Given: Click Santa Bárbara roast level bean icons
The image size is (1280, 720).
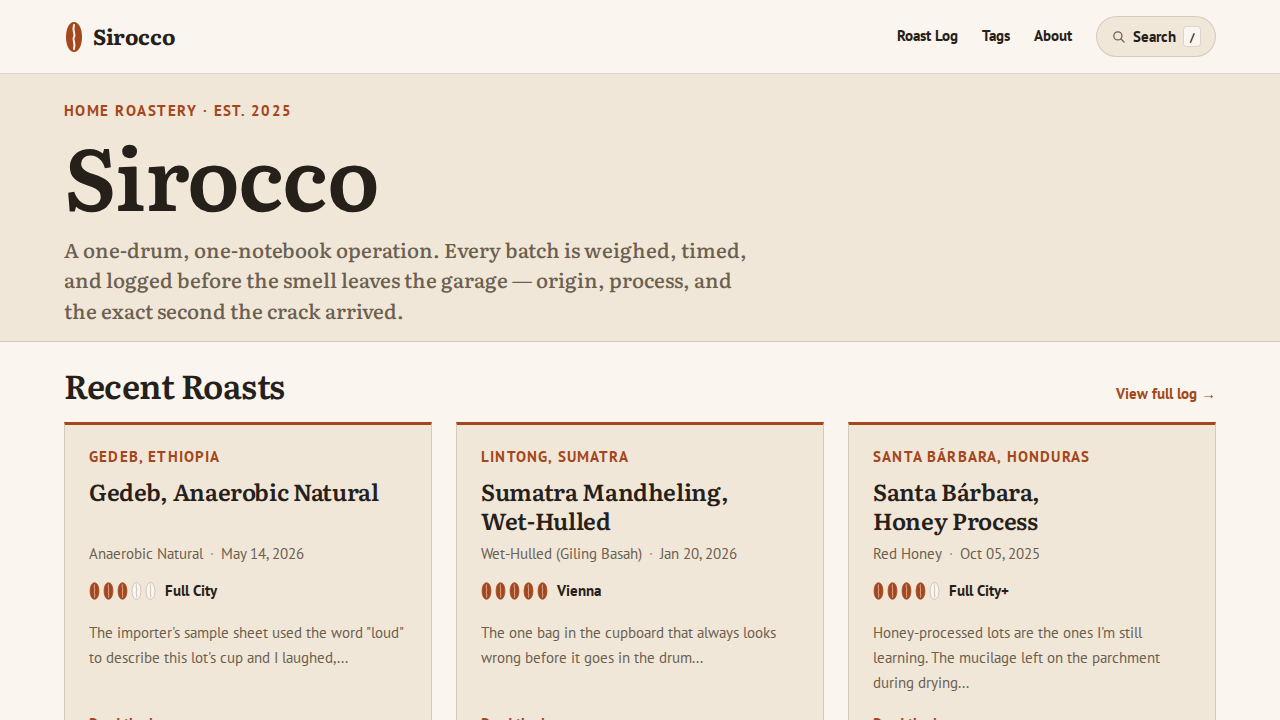Looking at the screenshot, I should click(907, 591).
